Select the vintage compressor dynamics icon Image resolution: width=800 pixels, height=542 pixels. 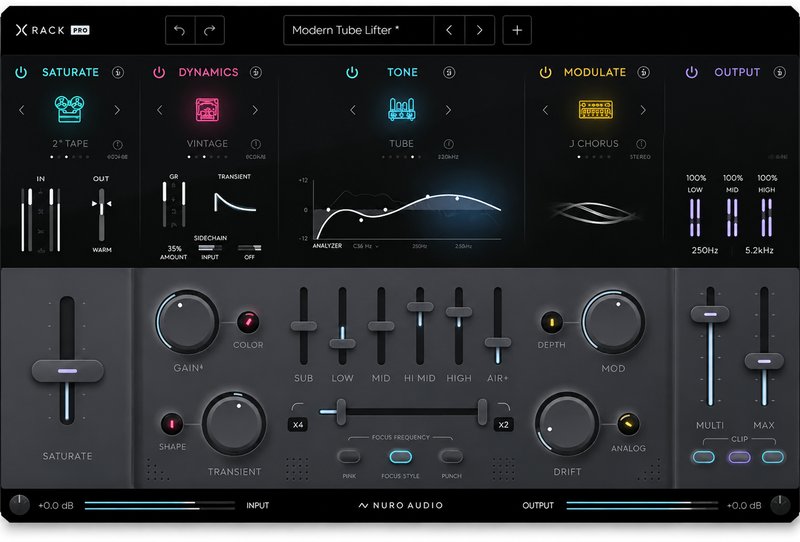tap(207, 110)
